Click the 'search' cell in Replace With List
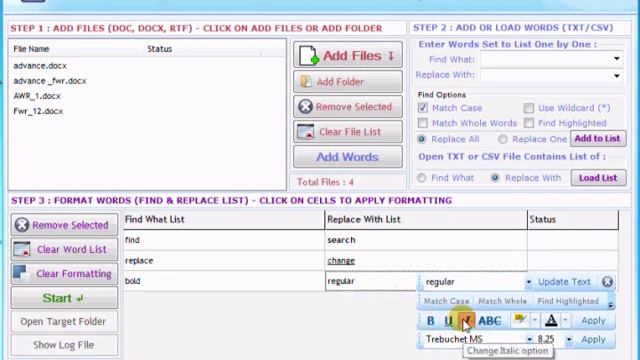 [426, 240]
